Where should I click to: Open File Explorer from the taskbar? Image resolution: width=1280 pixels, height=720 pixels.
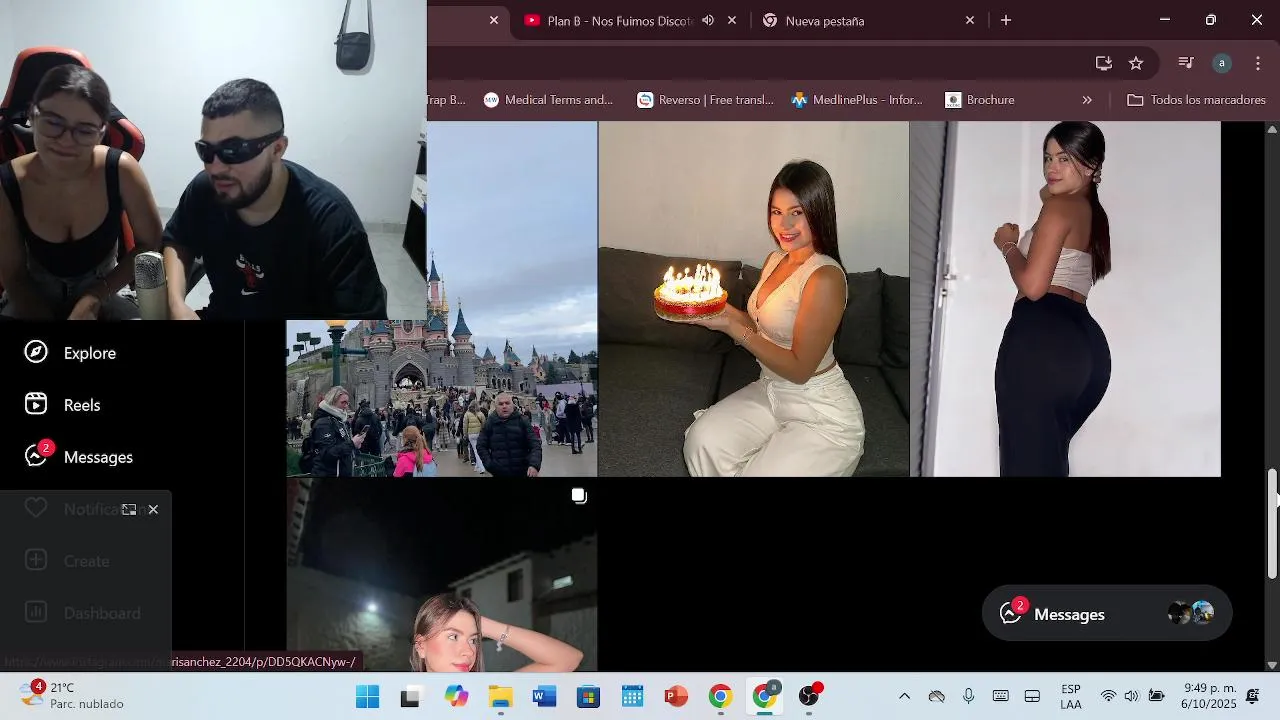point(500,696)
